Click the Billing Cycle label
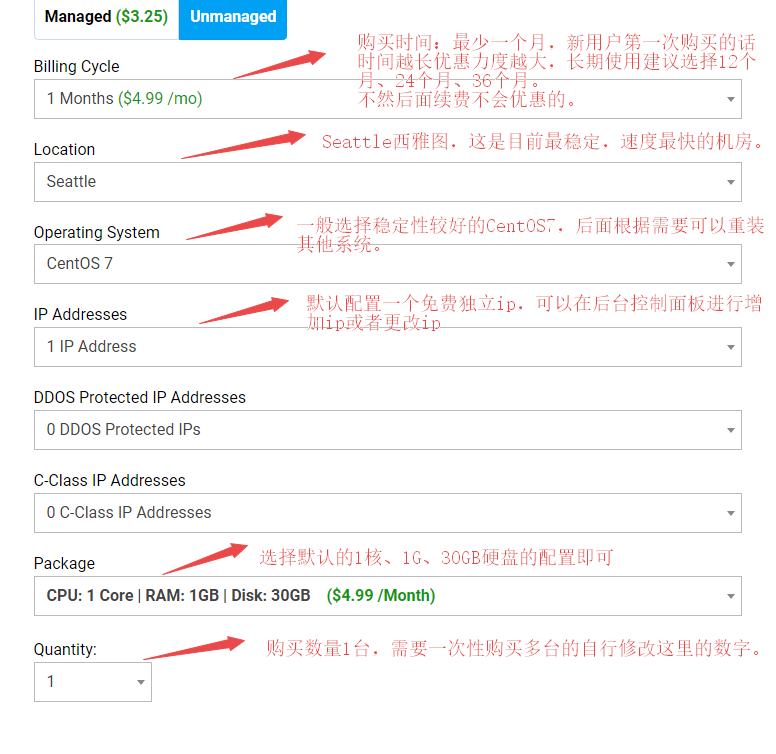Viewport: 776px width, 754px height. [x=77, y=66]
